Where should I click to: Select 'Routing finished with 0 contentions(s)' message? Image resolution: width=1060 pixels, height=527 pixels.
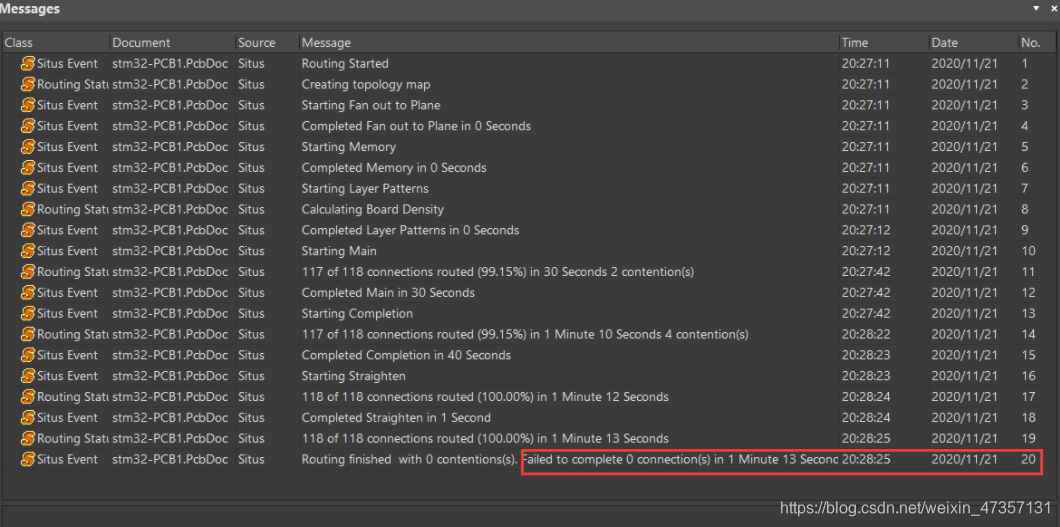pyautogui.click(x=410, y=459)
